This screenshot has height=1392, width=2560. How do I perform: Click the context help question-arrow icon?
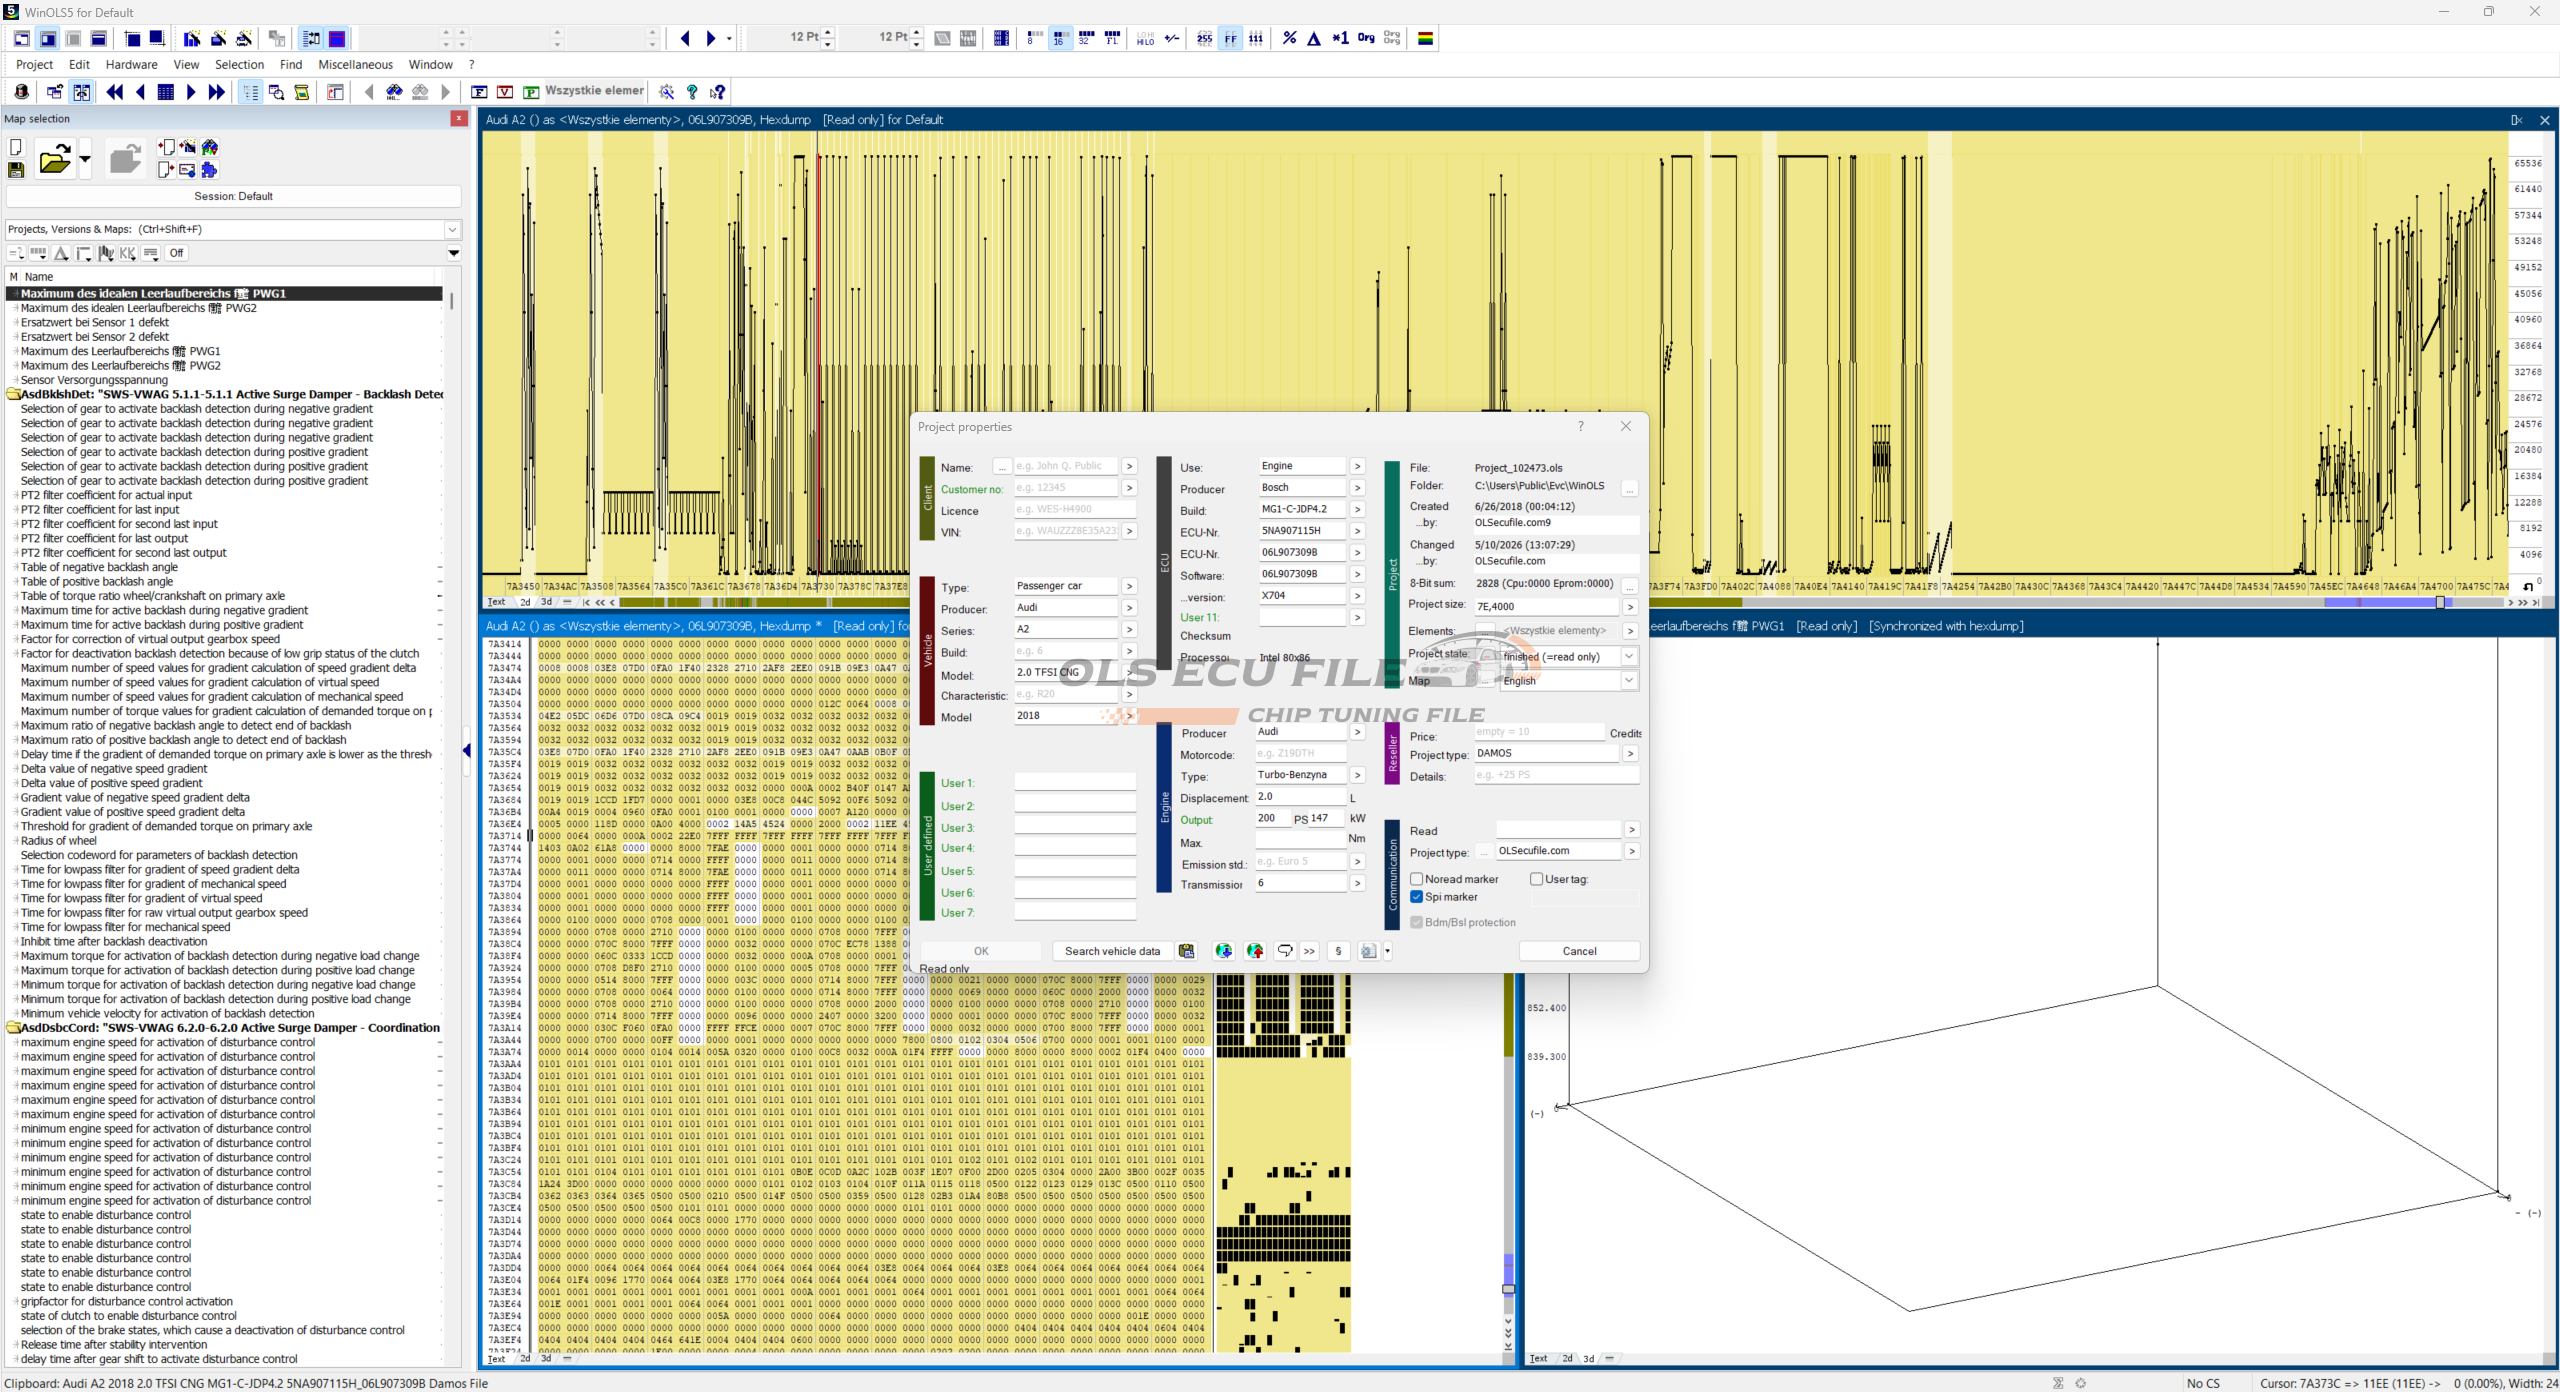coord(717,92)
